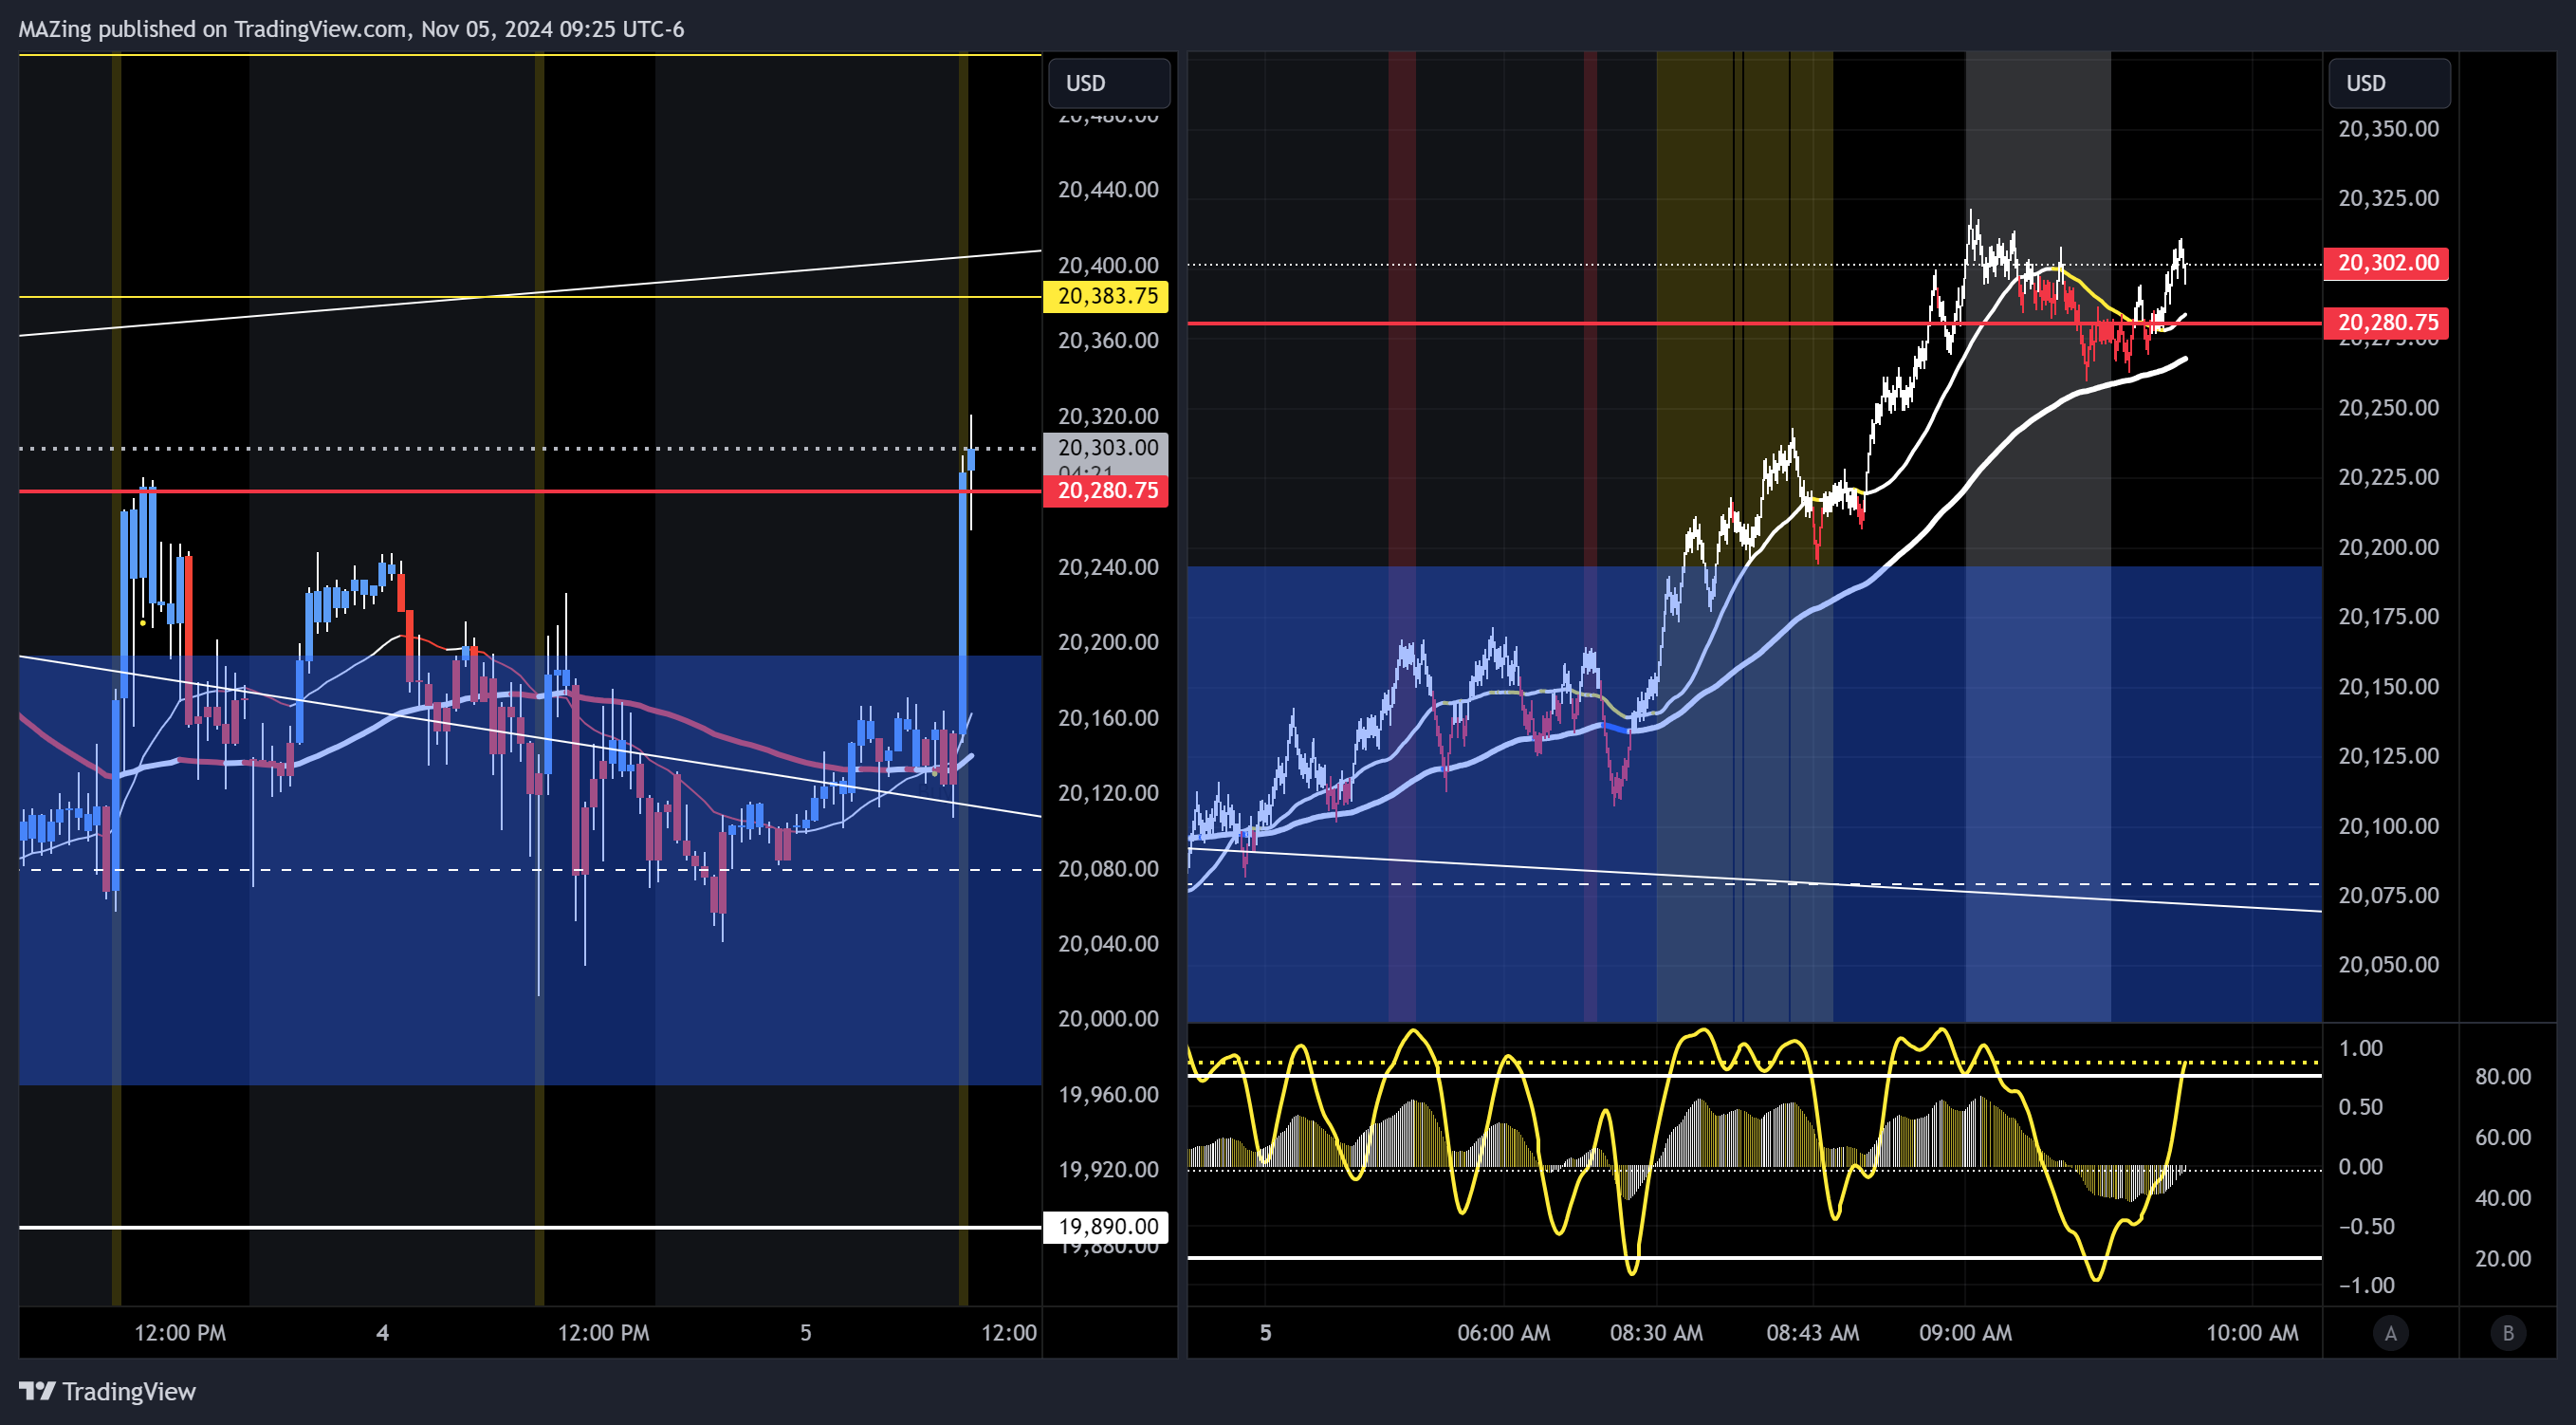This screenshot has width=2576, height=1425.
Task: Click the date 4 label on left time axis
Action: pyautogui.click(x=382, y=1333)
